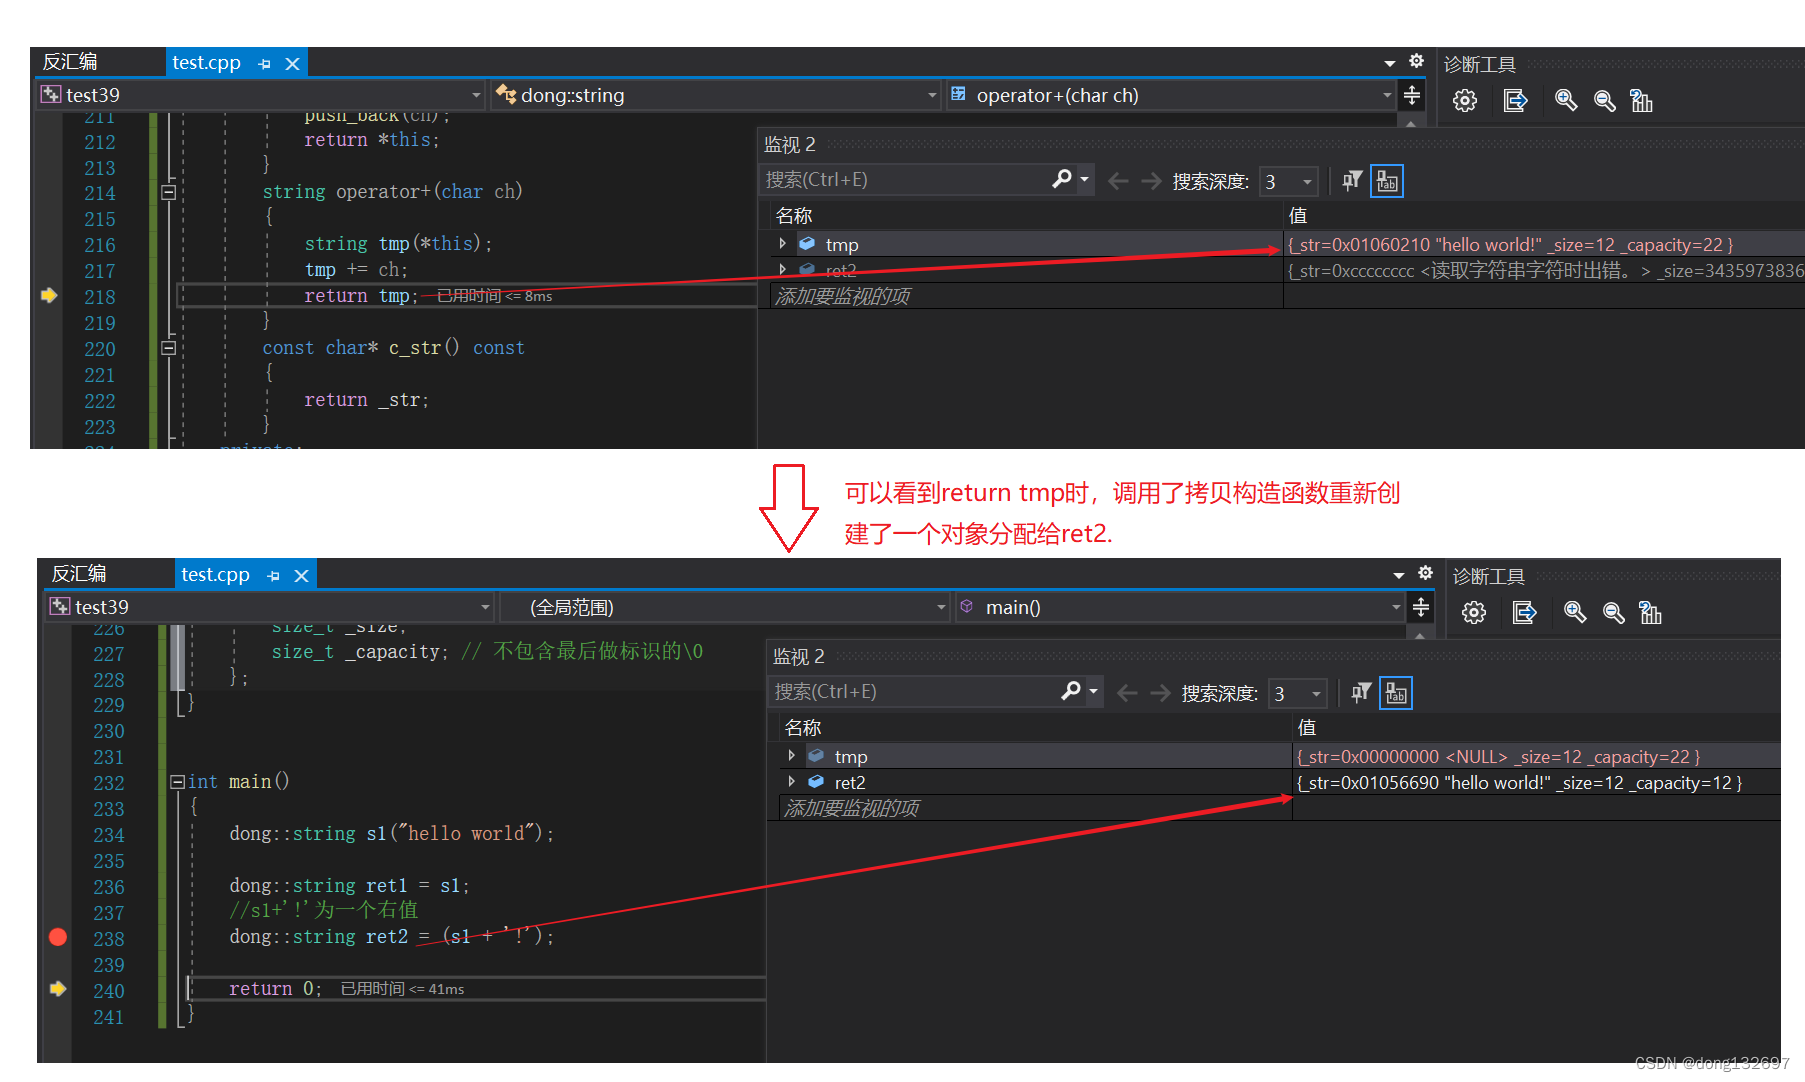The image size is (1805, 1082).
Task: Click diagnostic zoom in magnifier in lower window
Action: (x=1575, y=612)
